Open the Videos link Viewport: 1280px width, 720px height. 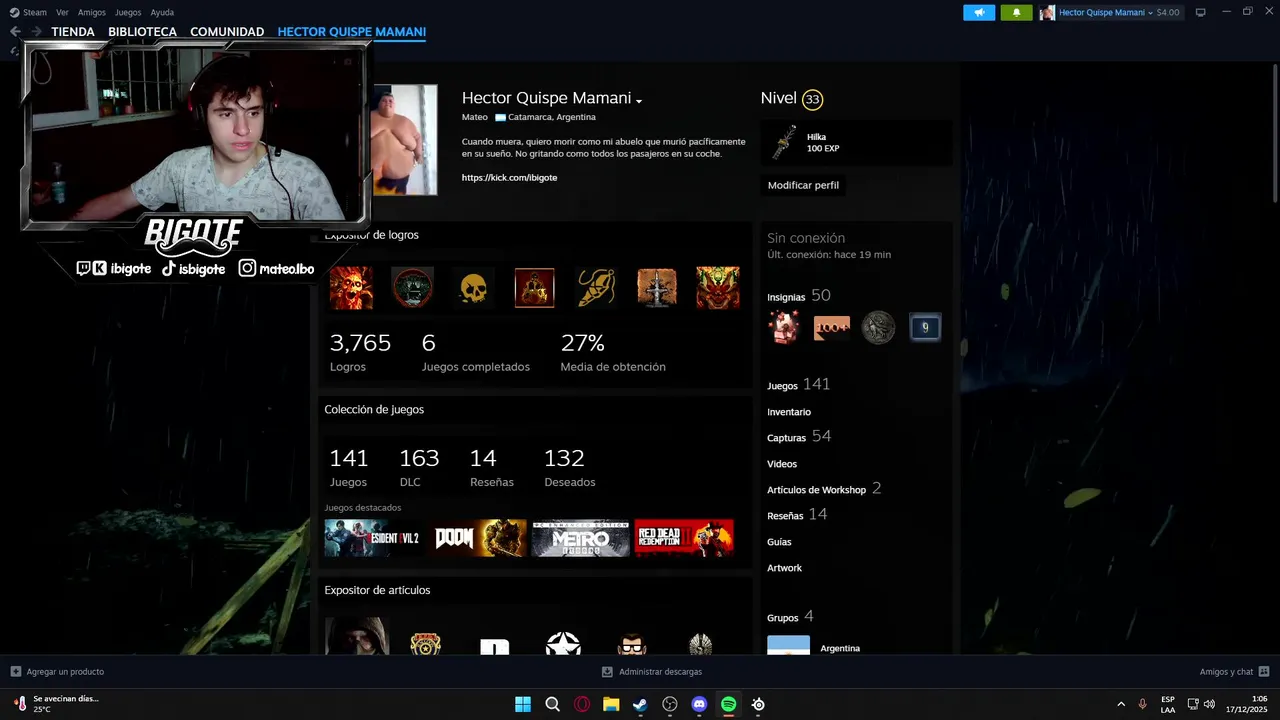(782, 464)
